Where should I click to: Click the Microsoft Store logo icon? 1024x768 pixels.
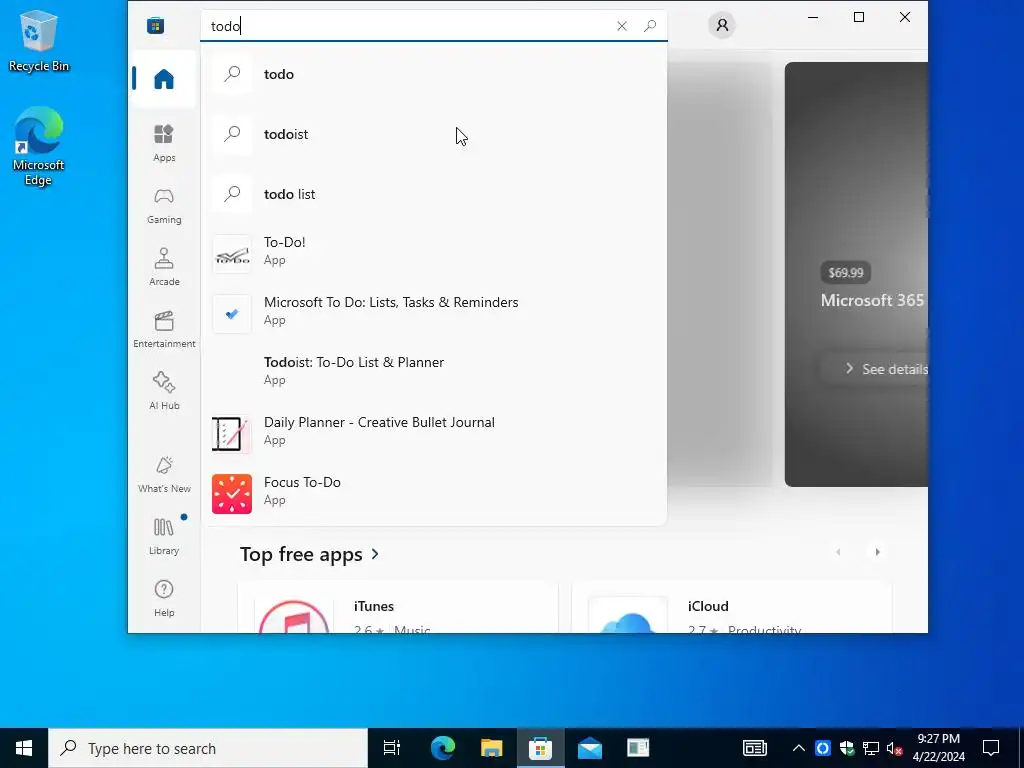click(x=155, y=25)
